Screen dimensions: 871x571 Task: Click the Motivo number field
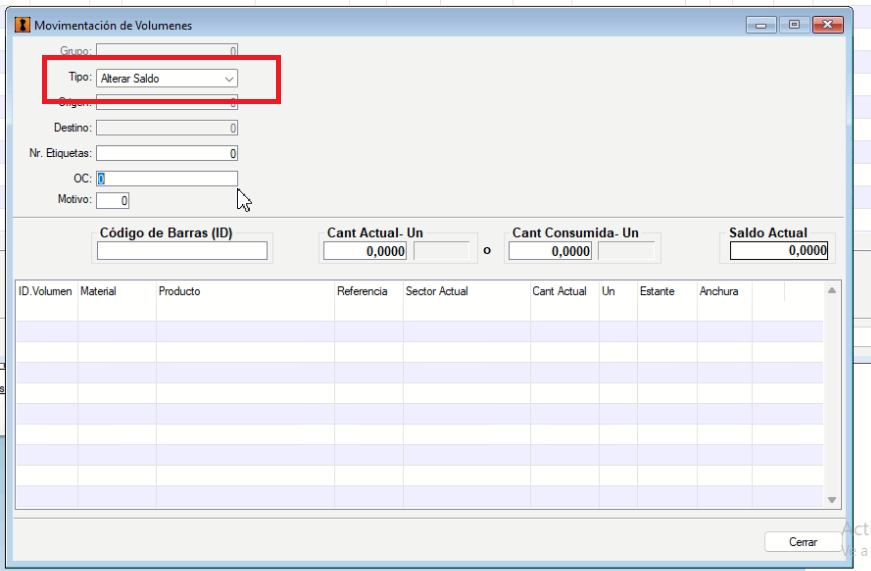pos(113,200)
